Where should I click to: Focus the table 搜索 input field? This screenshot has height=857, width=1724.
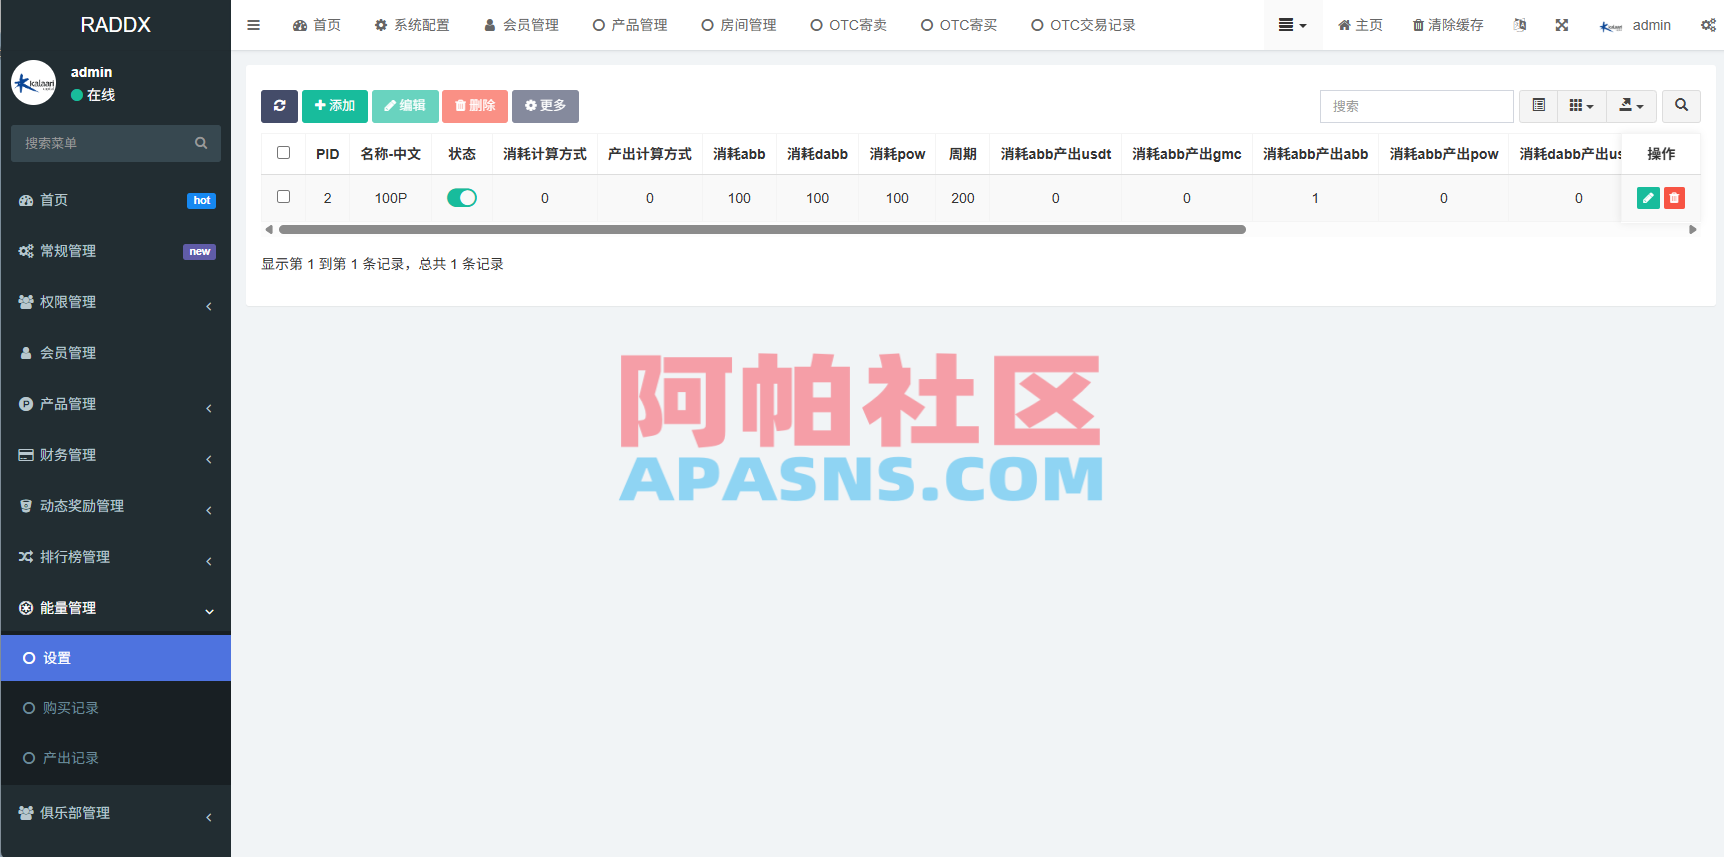1416,106
